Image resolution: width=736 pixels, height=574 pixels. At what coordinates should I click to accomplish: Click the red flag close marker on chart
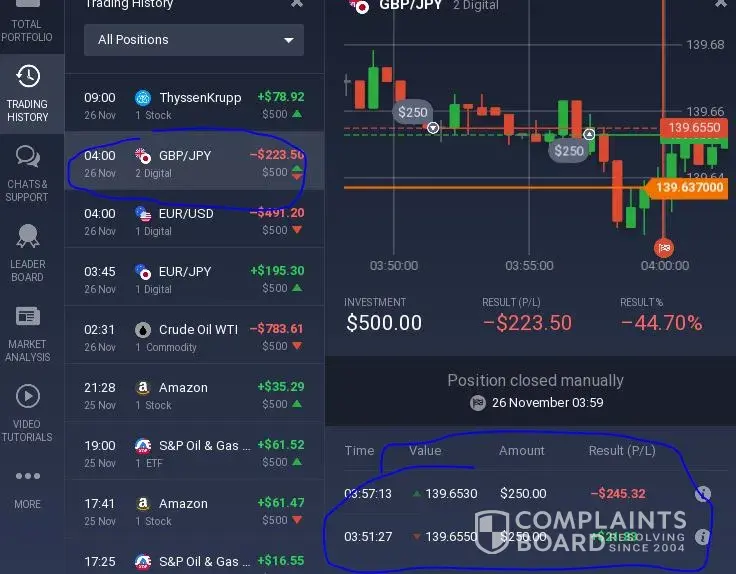[x=664, y=248]
